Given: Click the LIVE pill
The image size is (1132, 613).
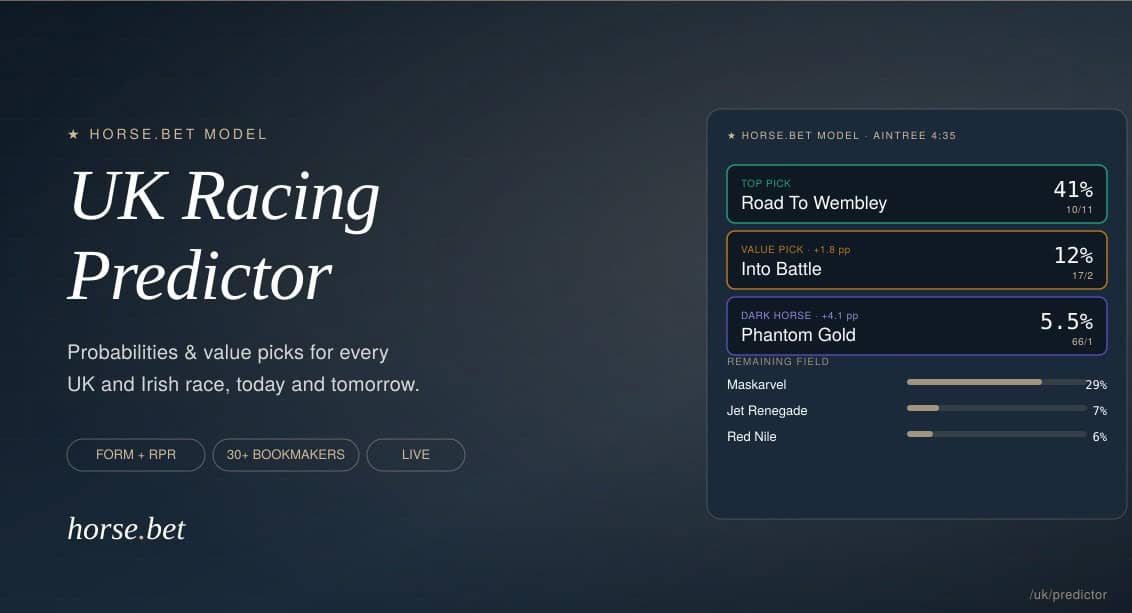Looking at the screenshot, I should tap(416, 455).
